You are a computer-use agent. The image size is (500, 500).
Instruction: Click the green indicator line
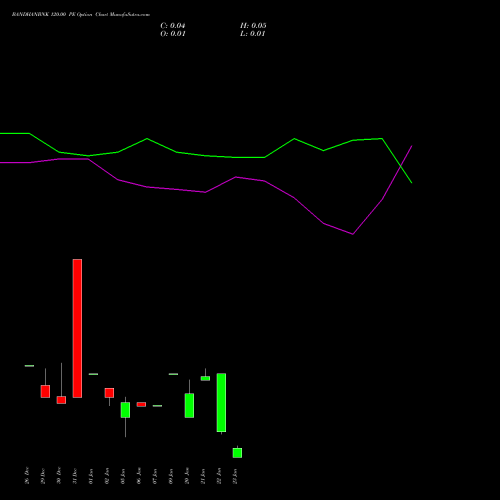pyautogui.click(x=206, y=156)
